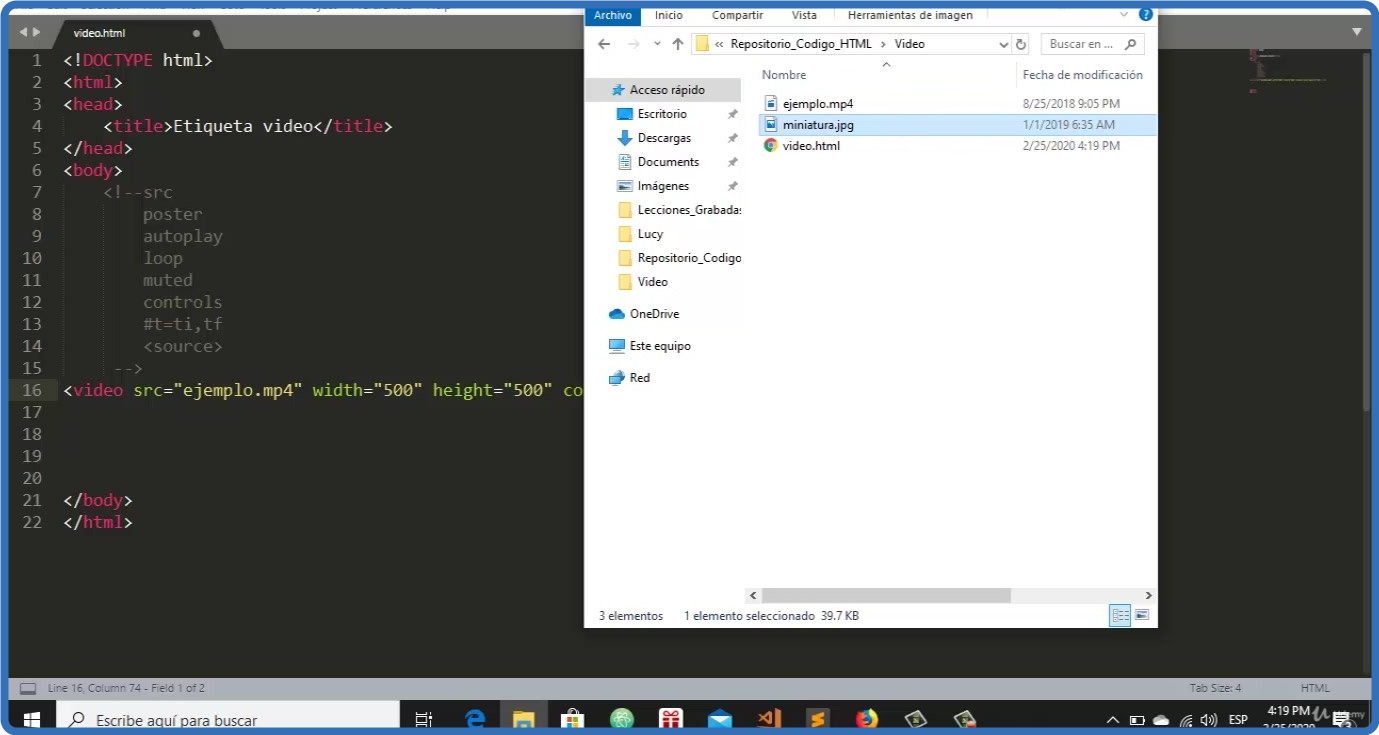
Task: Open Firefox from the taskbar
Action: coord(866,719)
